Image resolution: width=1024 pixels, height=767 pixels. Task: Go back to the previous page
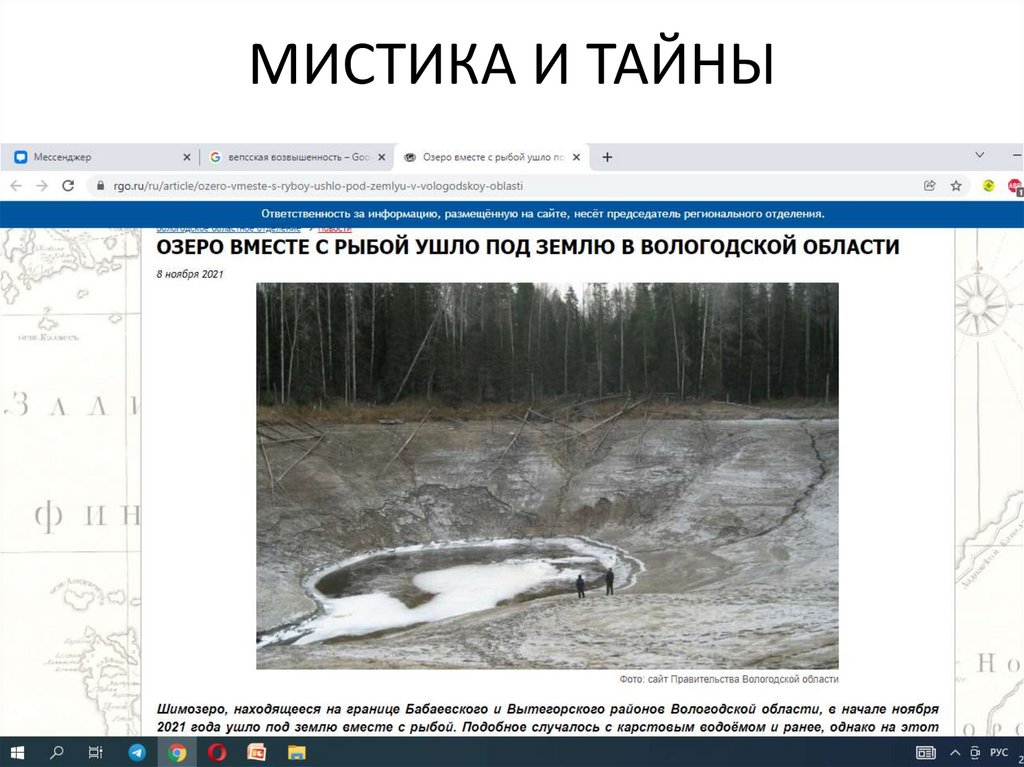click(x=16, y=186)
